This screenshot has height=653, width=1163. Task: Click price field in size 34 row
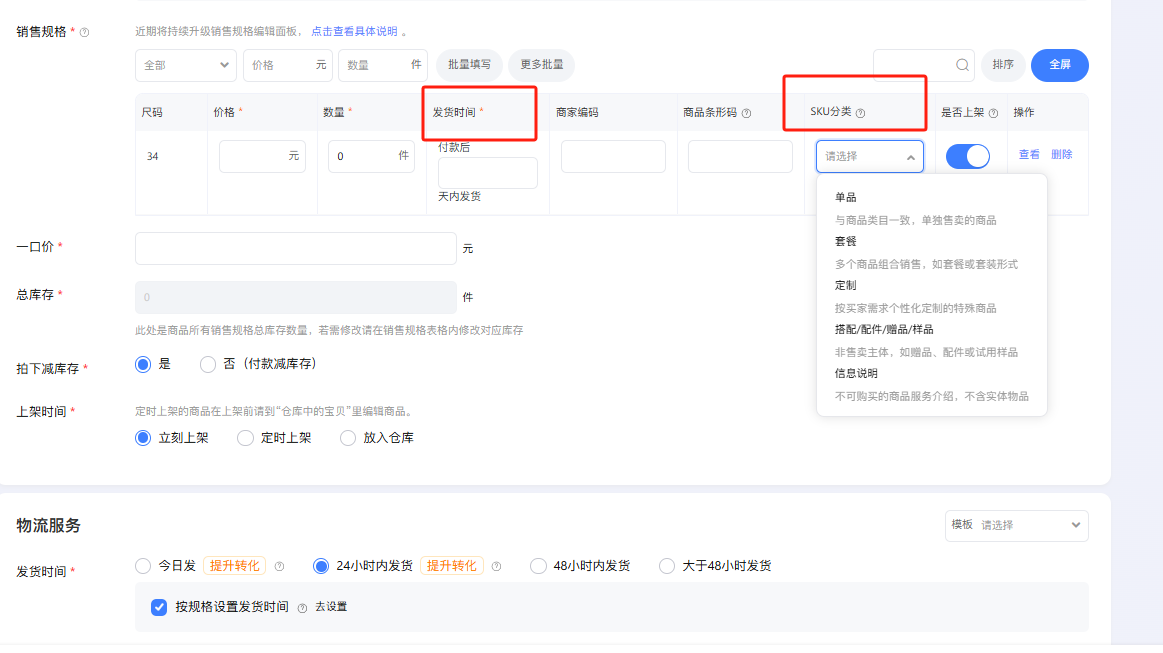[263, 157]
